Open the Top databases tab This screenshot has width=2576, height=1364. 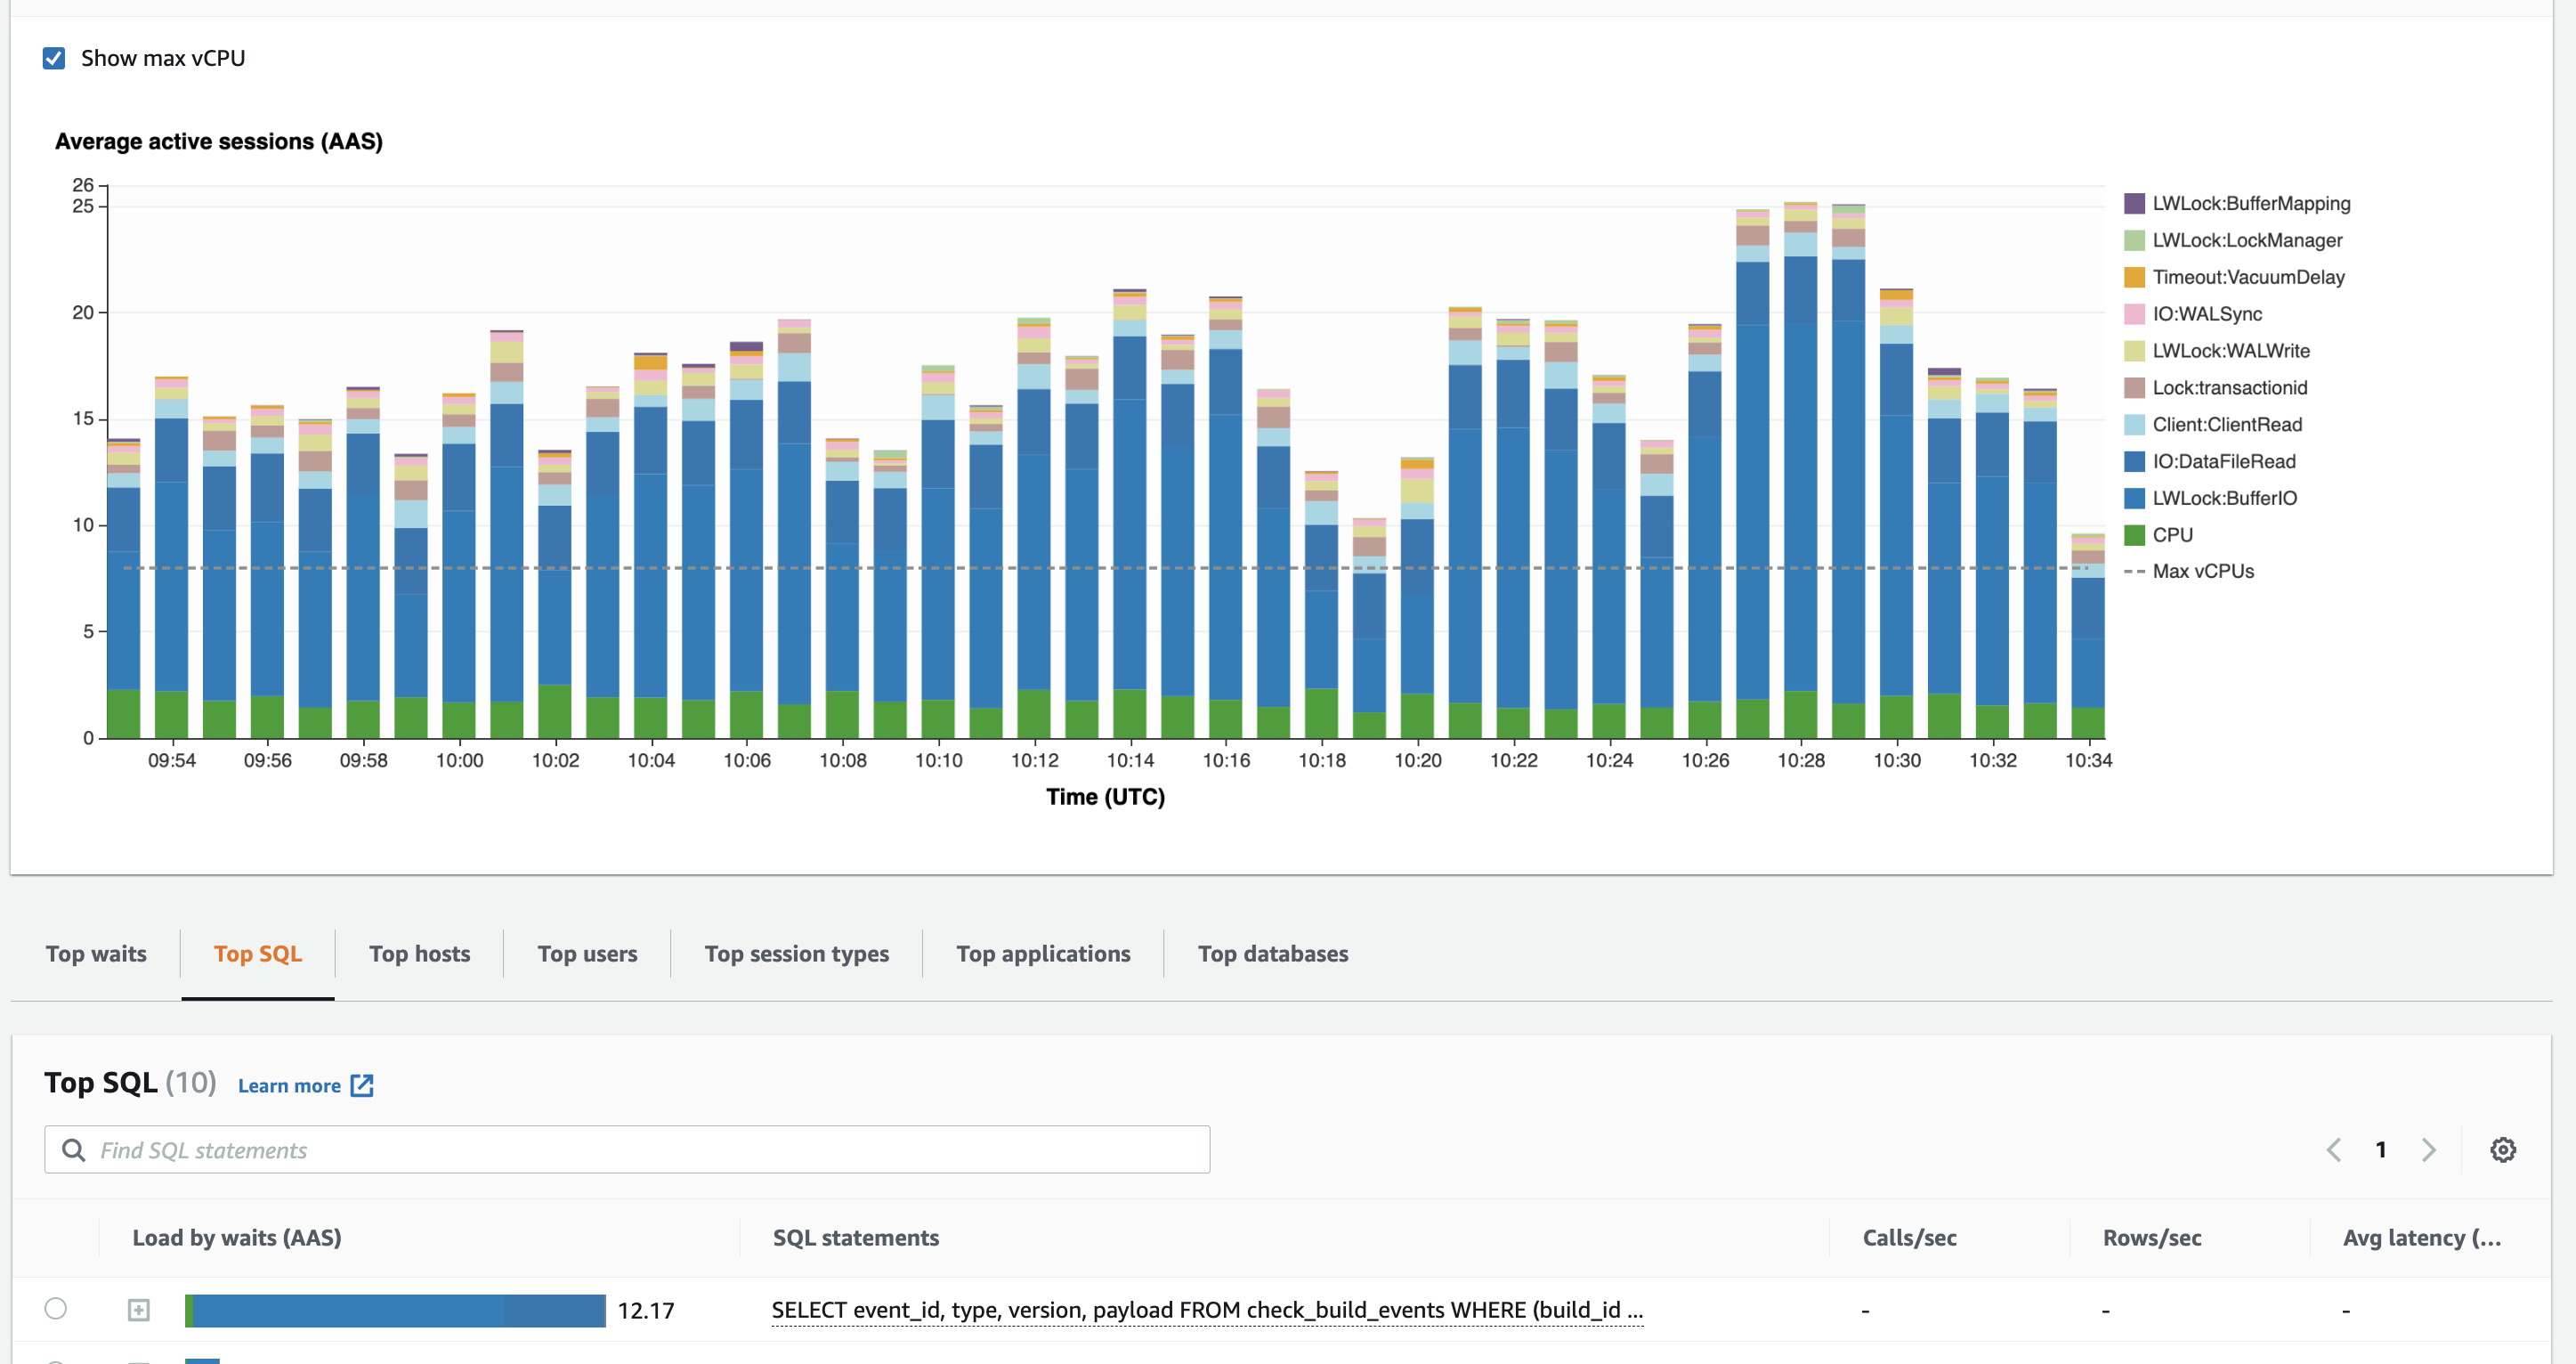(1272, 953)
